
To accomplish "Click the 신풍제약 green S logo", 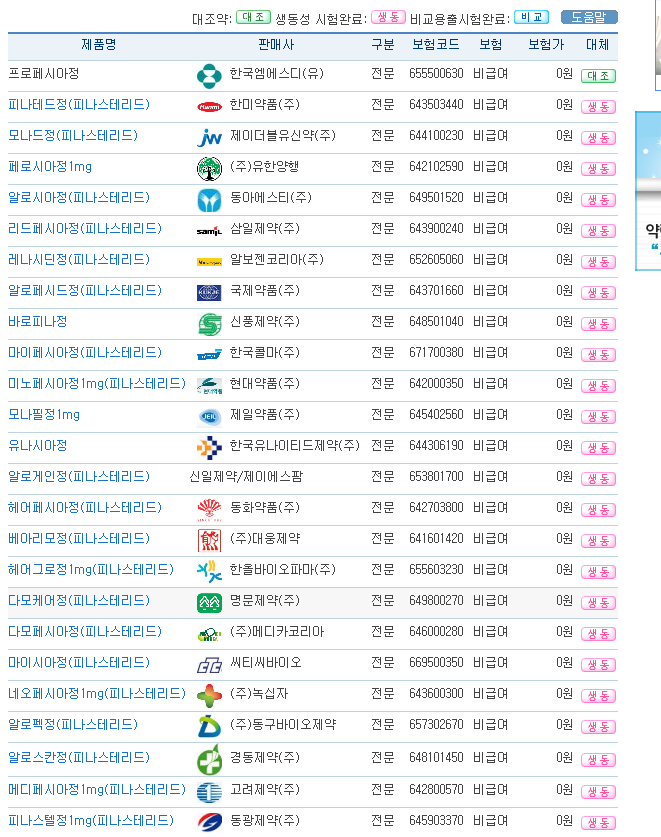I will (209, 324).
